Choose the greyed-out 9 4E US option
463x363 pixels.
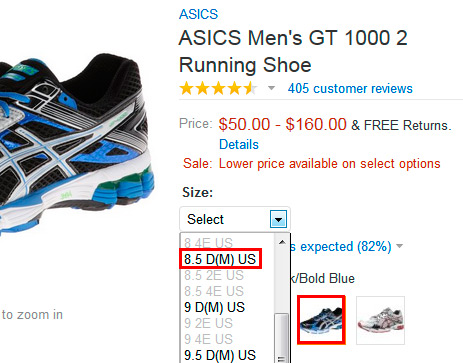point(208,339)
